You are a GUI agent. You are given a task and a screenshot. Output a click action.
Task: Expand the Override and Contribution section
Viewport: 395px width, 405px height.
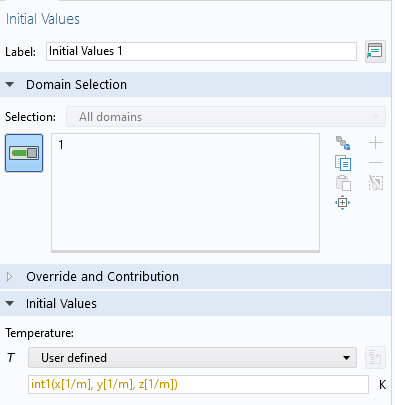coord(10,276)
